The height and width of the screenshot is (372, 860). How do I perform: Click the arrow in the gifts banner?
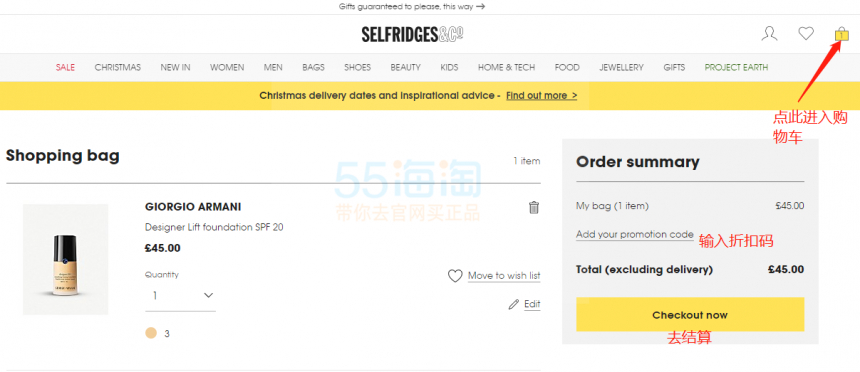pos(480,7)
